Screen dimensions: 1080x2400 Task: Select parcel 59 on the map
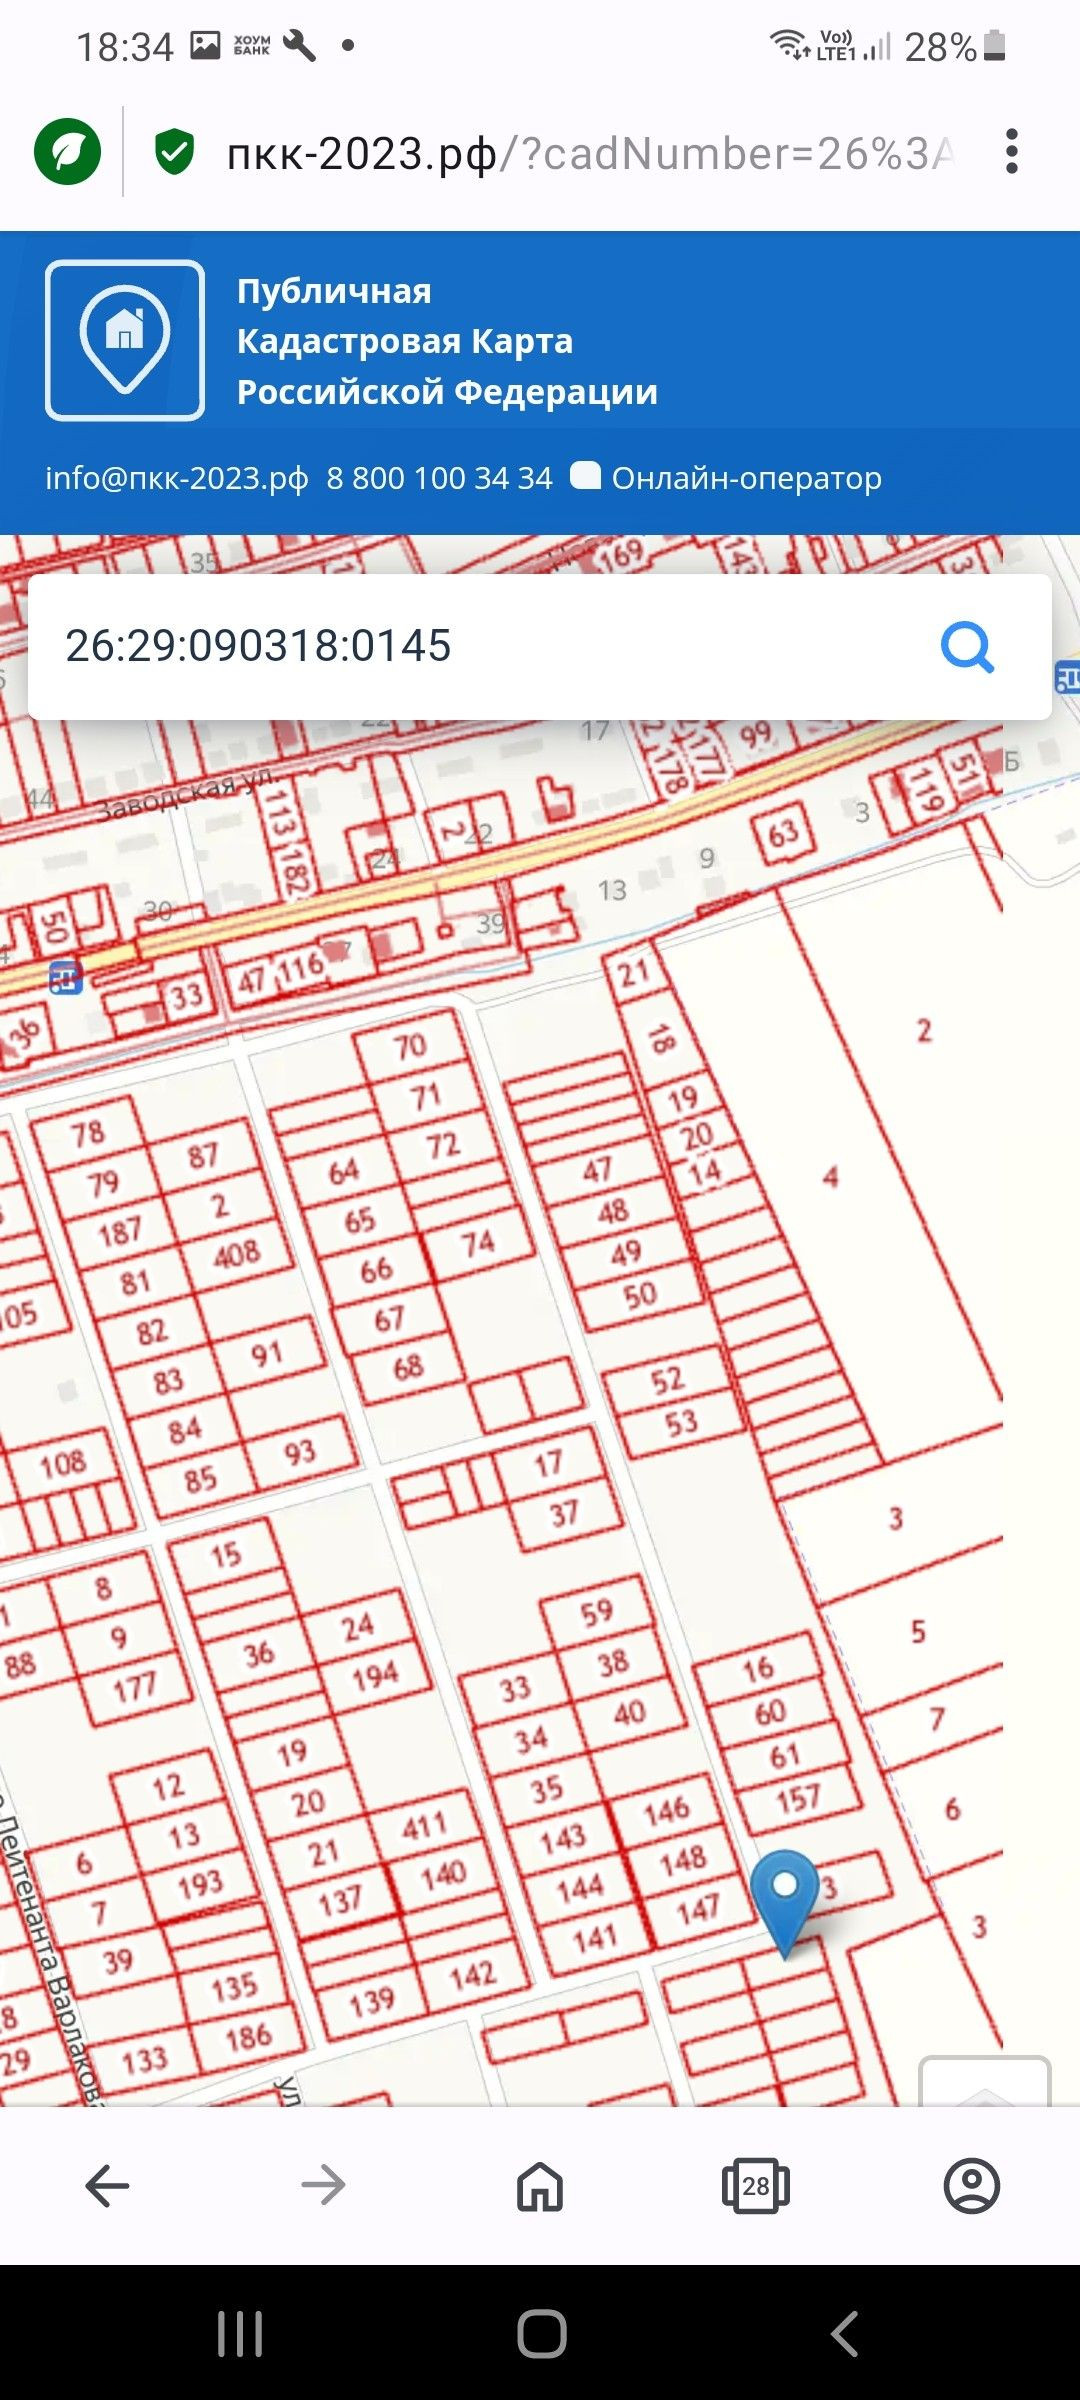(596, 1612)
